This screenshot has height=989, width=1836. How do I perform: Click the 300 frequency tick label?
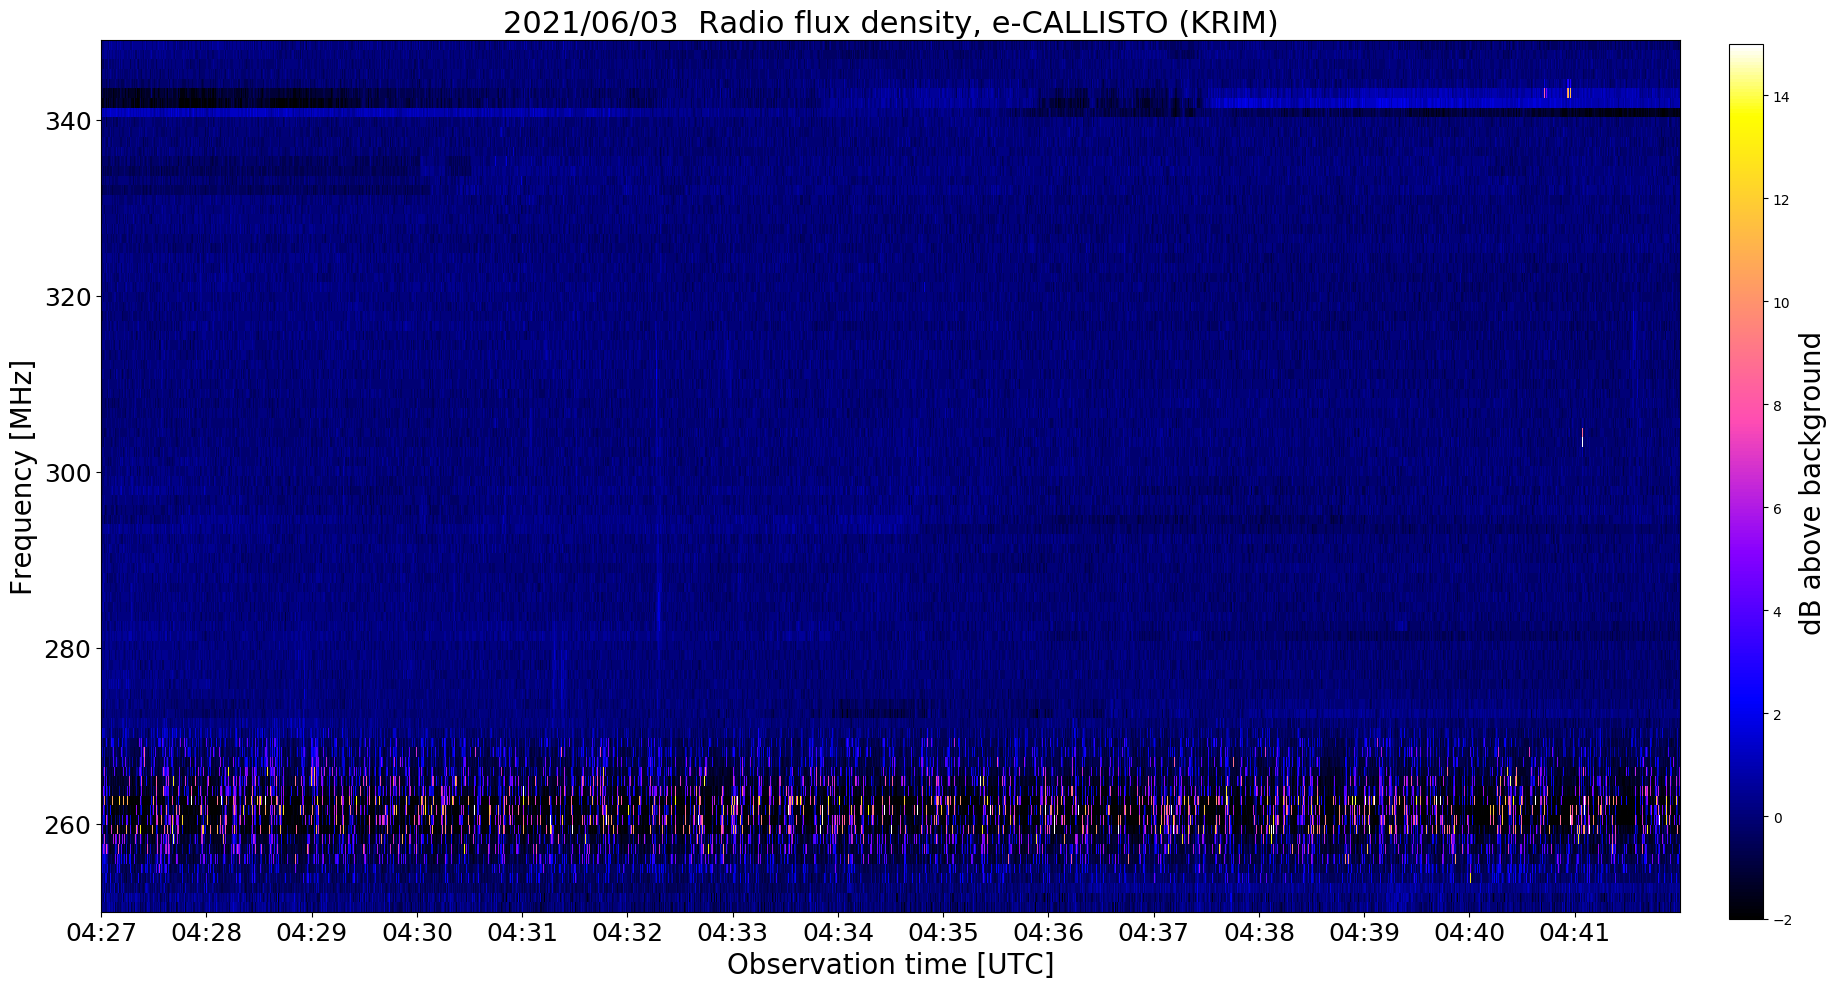(69, 473)
